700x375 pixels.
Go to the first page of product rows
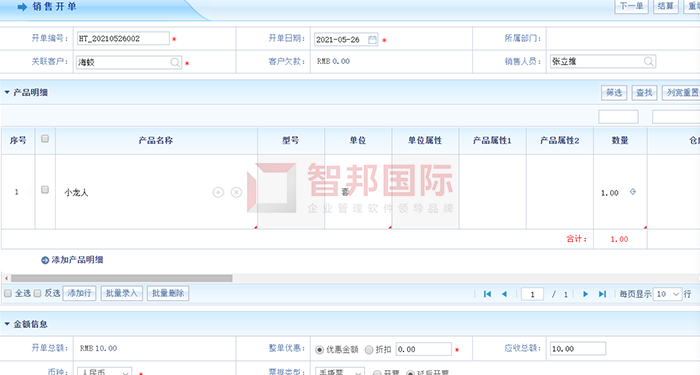tap(488, 294)
